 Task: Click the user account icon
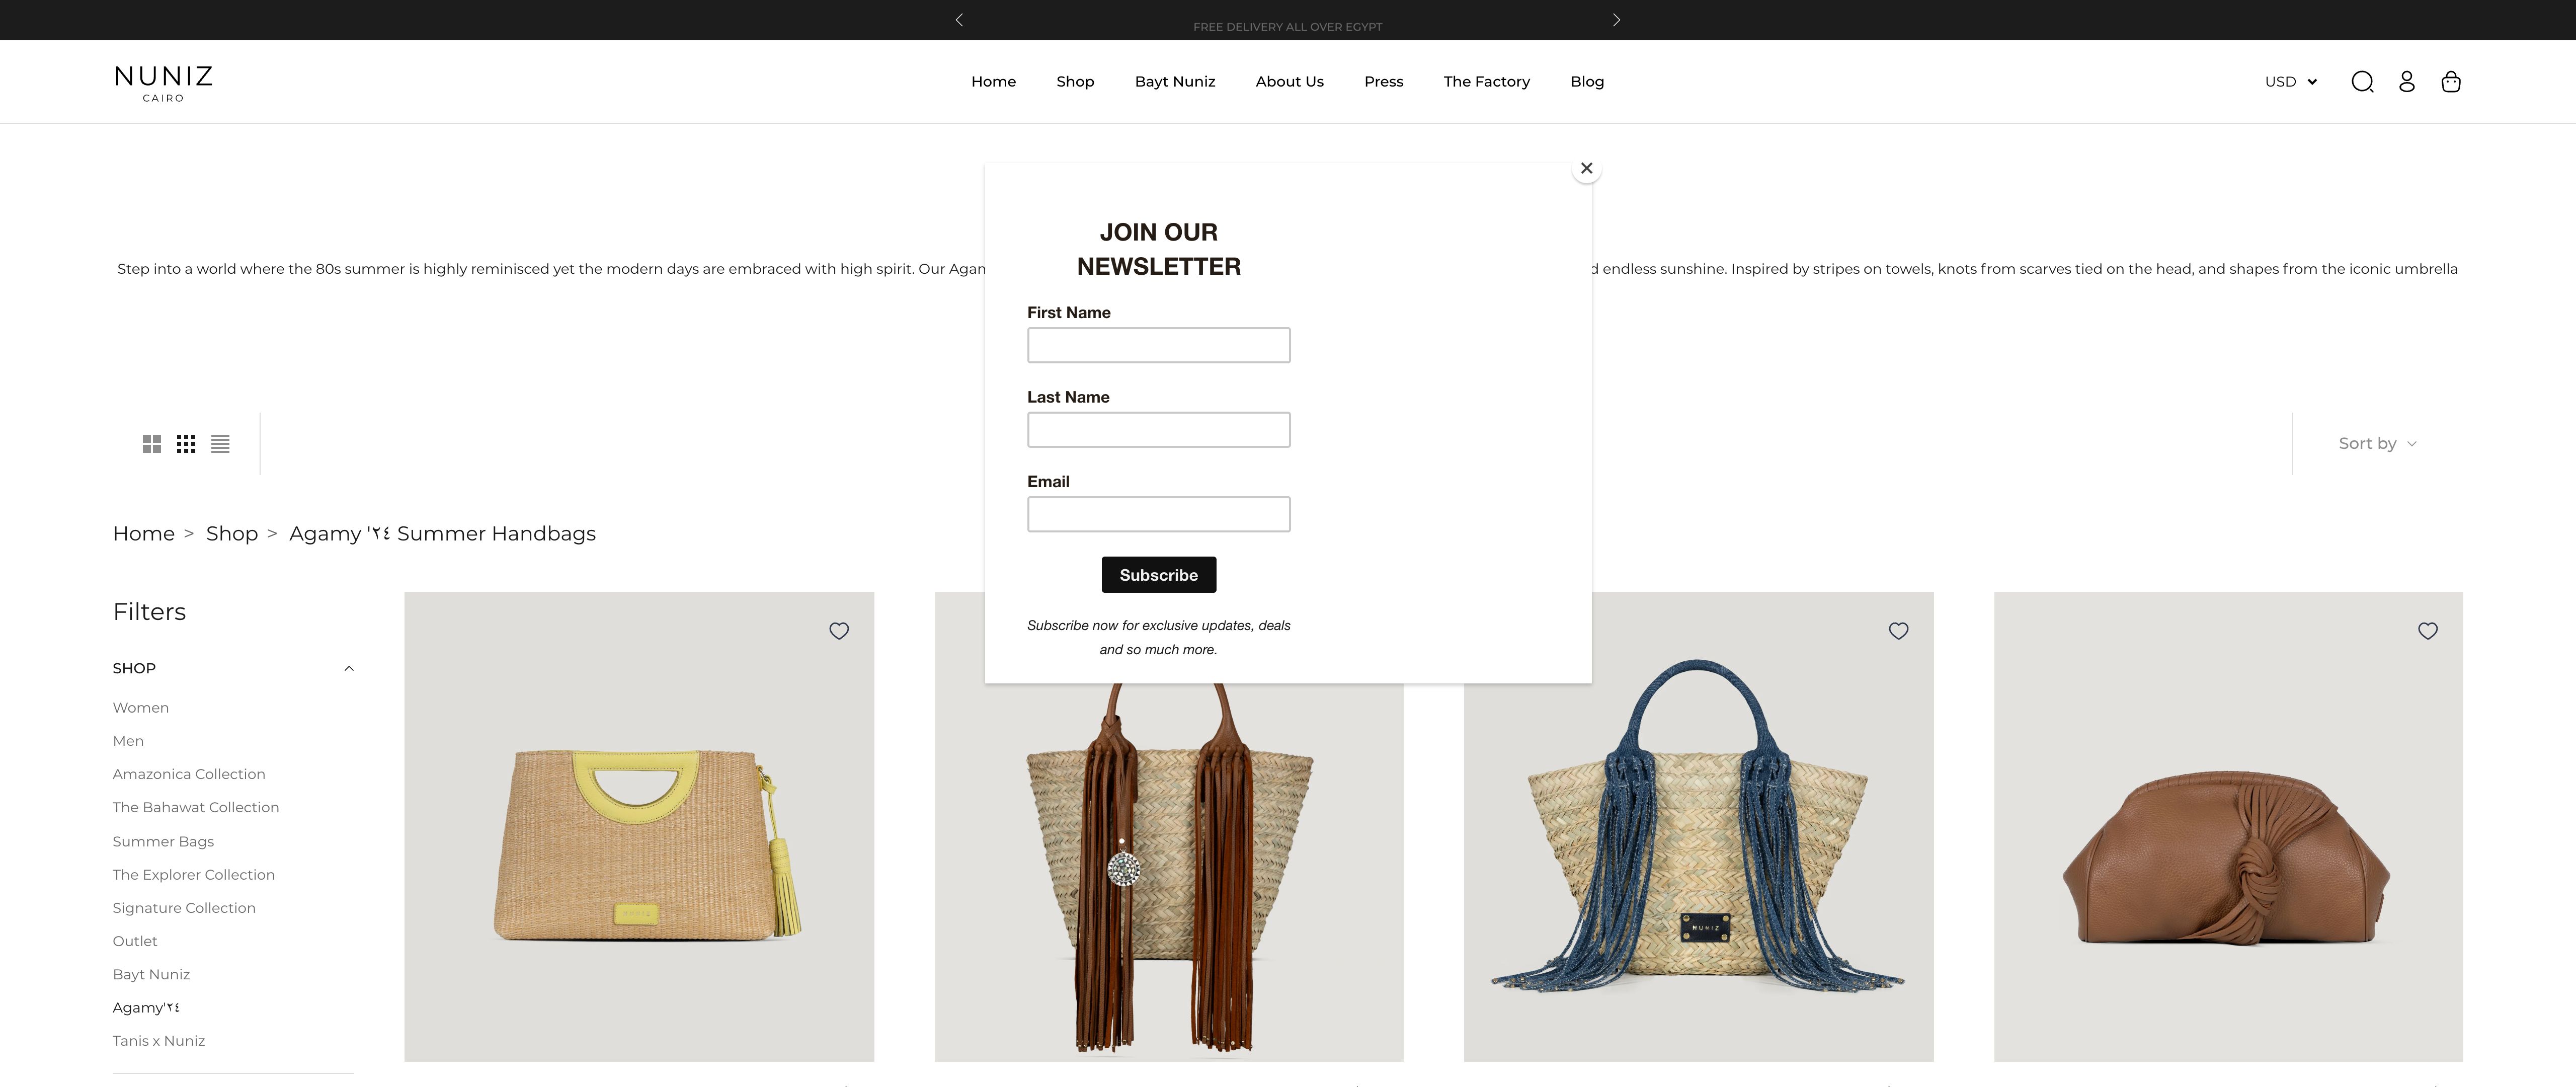click(x=2407, y=82)
